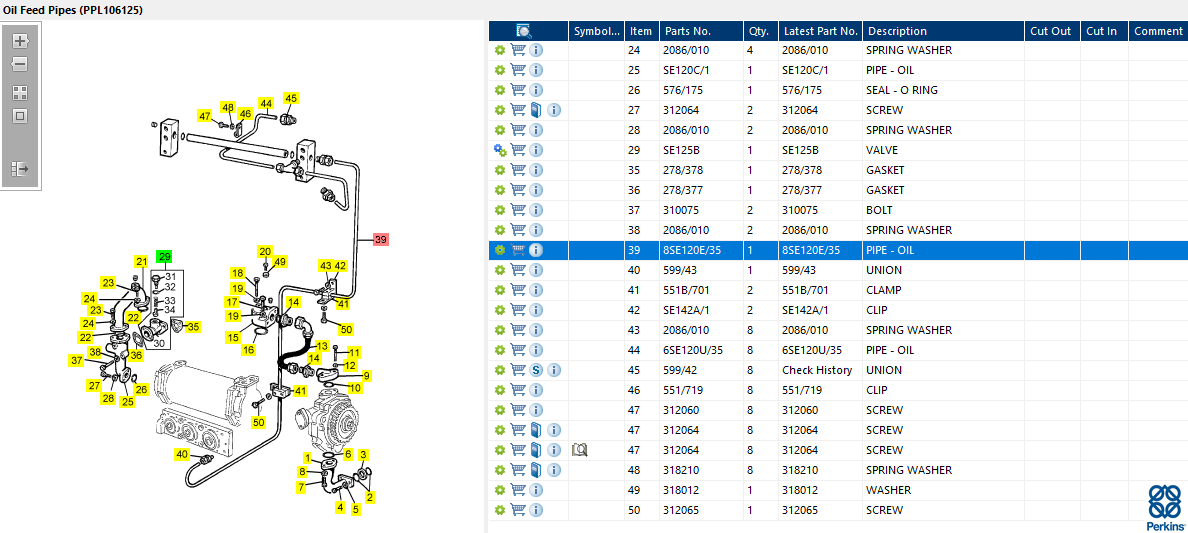Click callout 45 in the diagram

pos(291,98)
